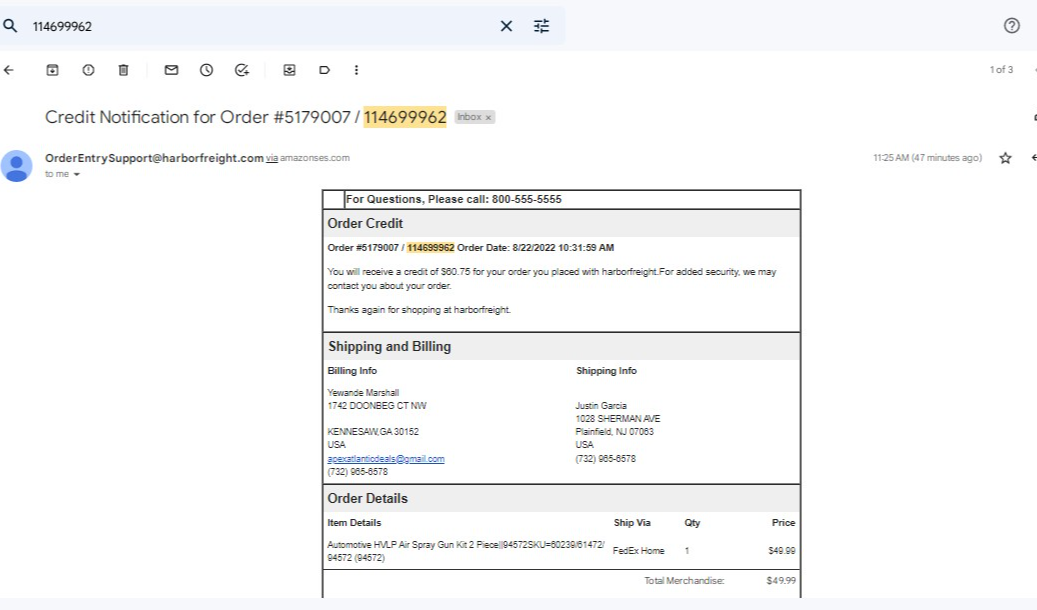The height and width of the screenshot is (610, 1037).
Task: Click 'Billing Info' label
Action: point(352,370)
